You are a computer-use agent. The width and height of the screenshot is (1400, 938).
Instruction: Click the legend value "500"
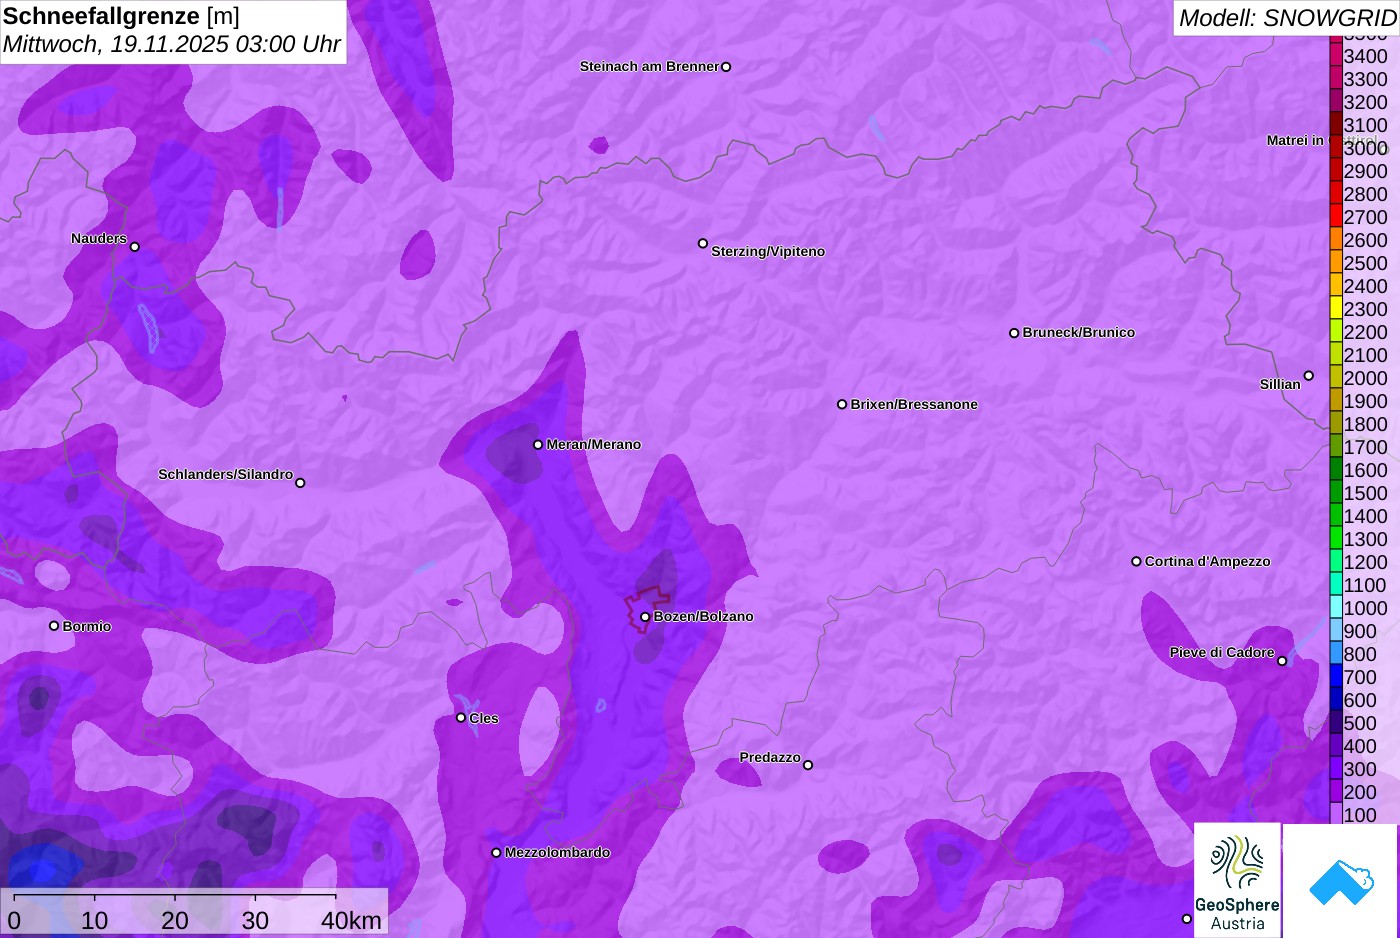click(1360, 724)
